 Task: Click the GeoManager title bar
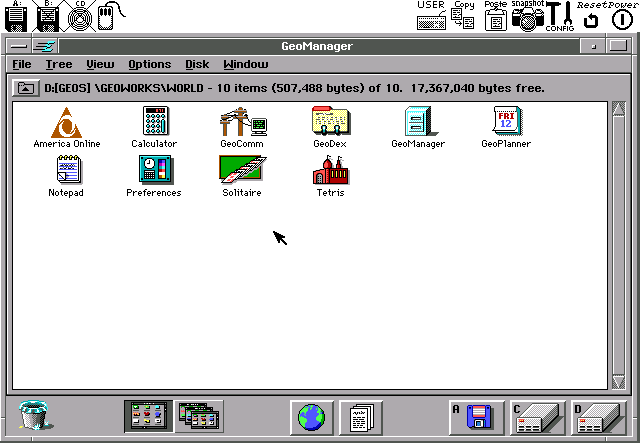317,46
